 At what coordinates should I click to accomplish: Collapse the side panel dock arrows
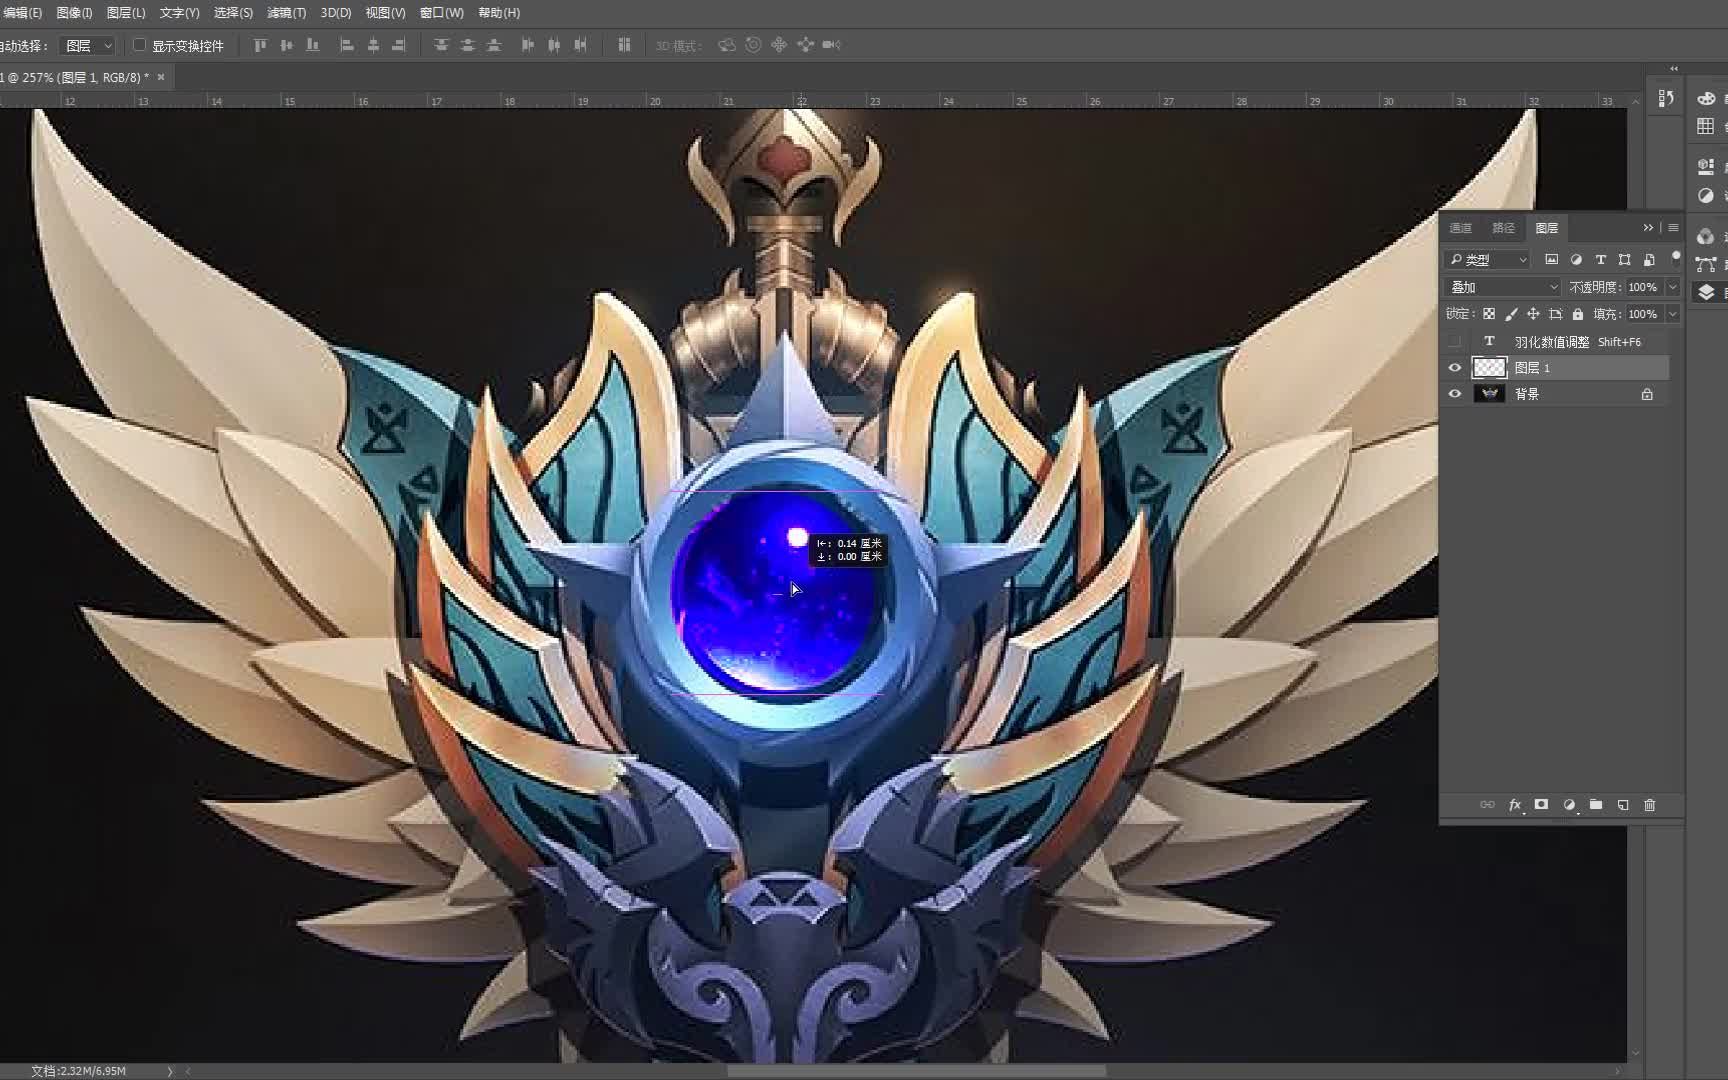click(1674, 69)
